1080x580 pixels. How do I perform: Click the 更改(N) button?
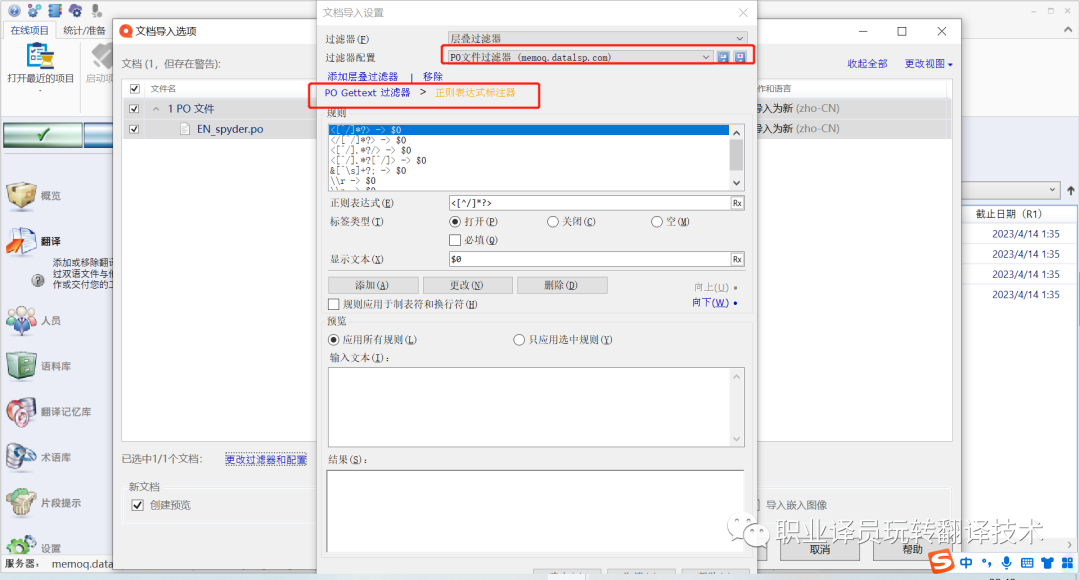pyautogui.click(x=467, y=285)
